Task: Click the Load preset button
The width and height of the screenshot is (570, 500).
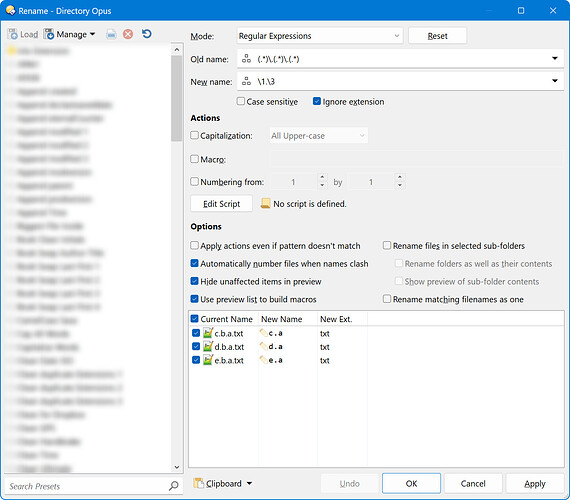Action: point(23,34)
